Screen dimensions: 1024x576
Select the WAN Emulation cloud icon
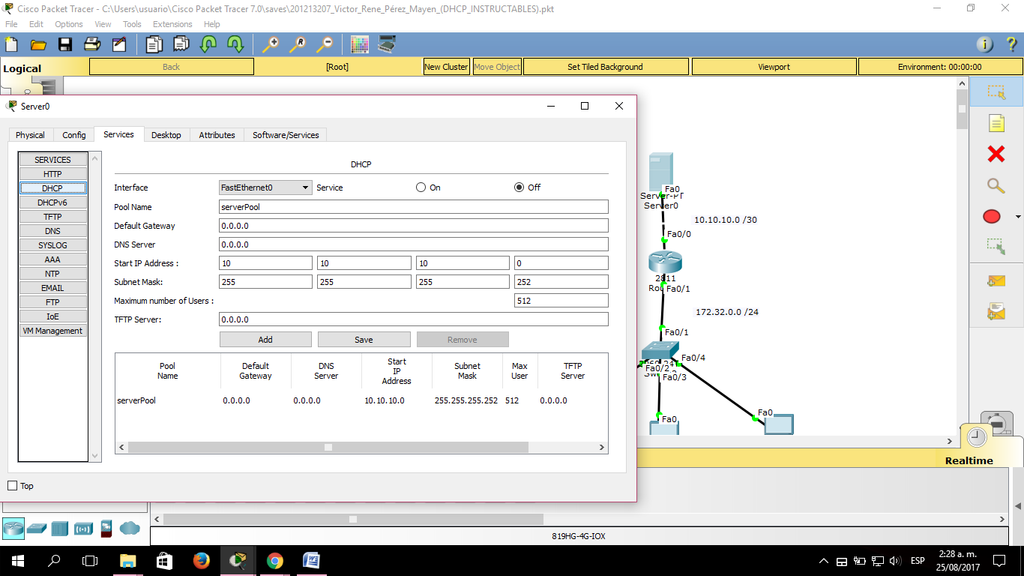(x=129, y=528)
